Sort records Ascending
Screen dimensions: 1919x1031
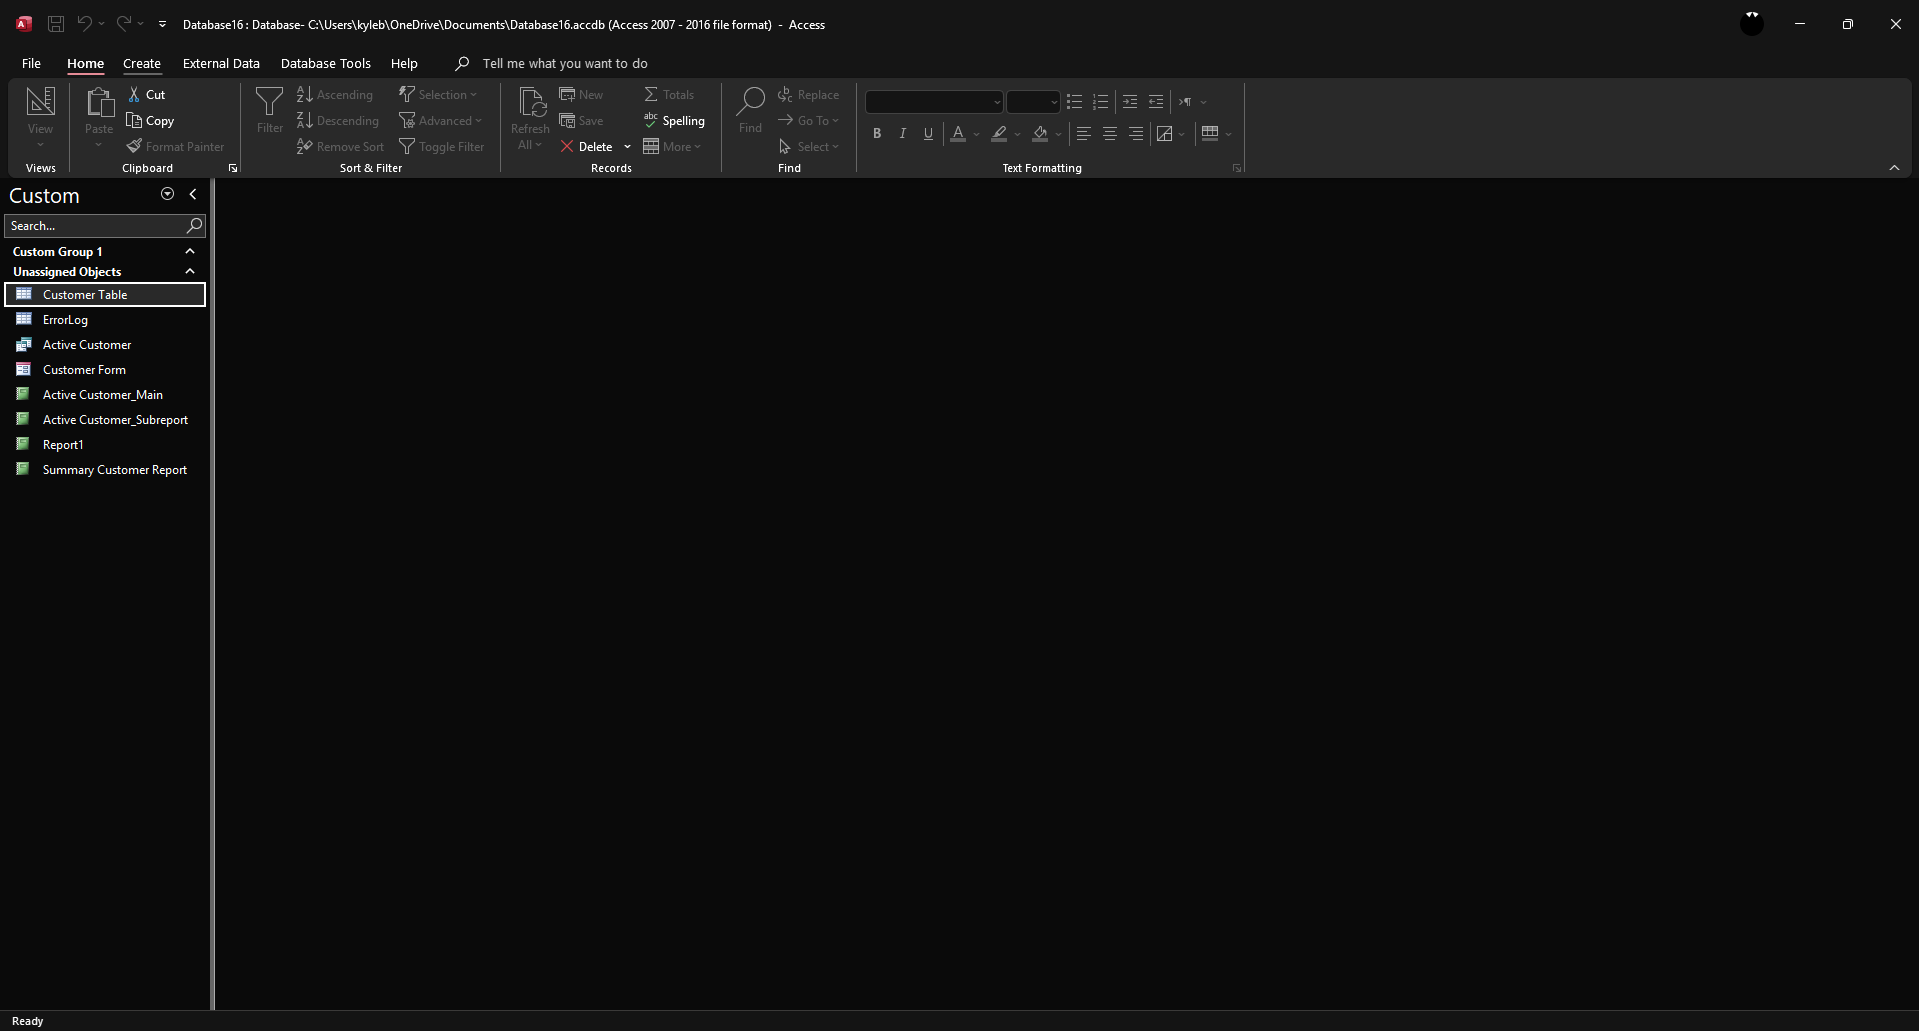pyautogui.click(x=335, y=94)
